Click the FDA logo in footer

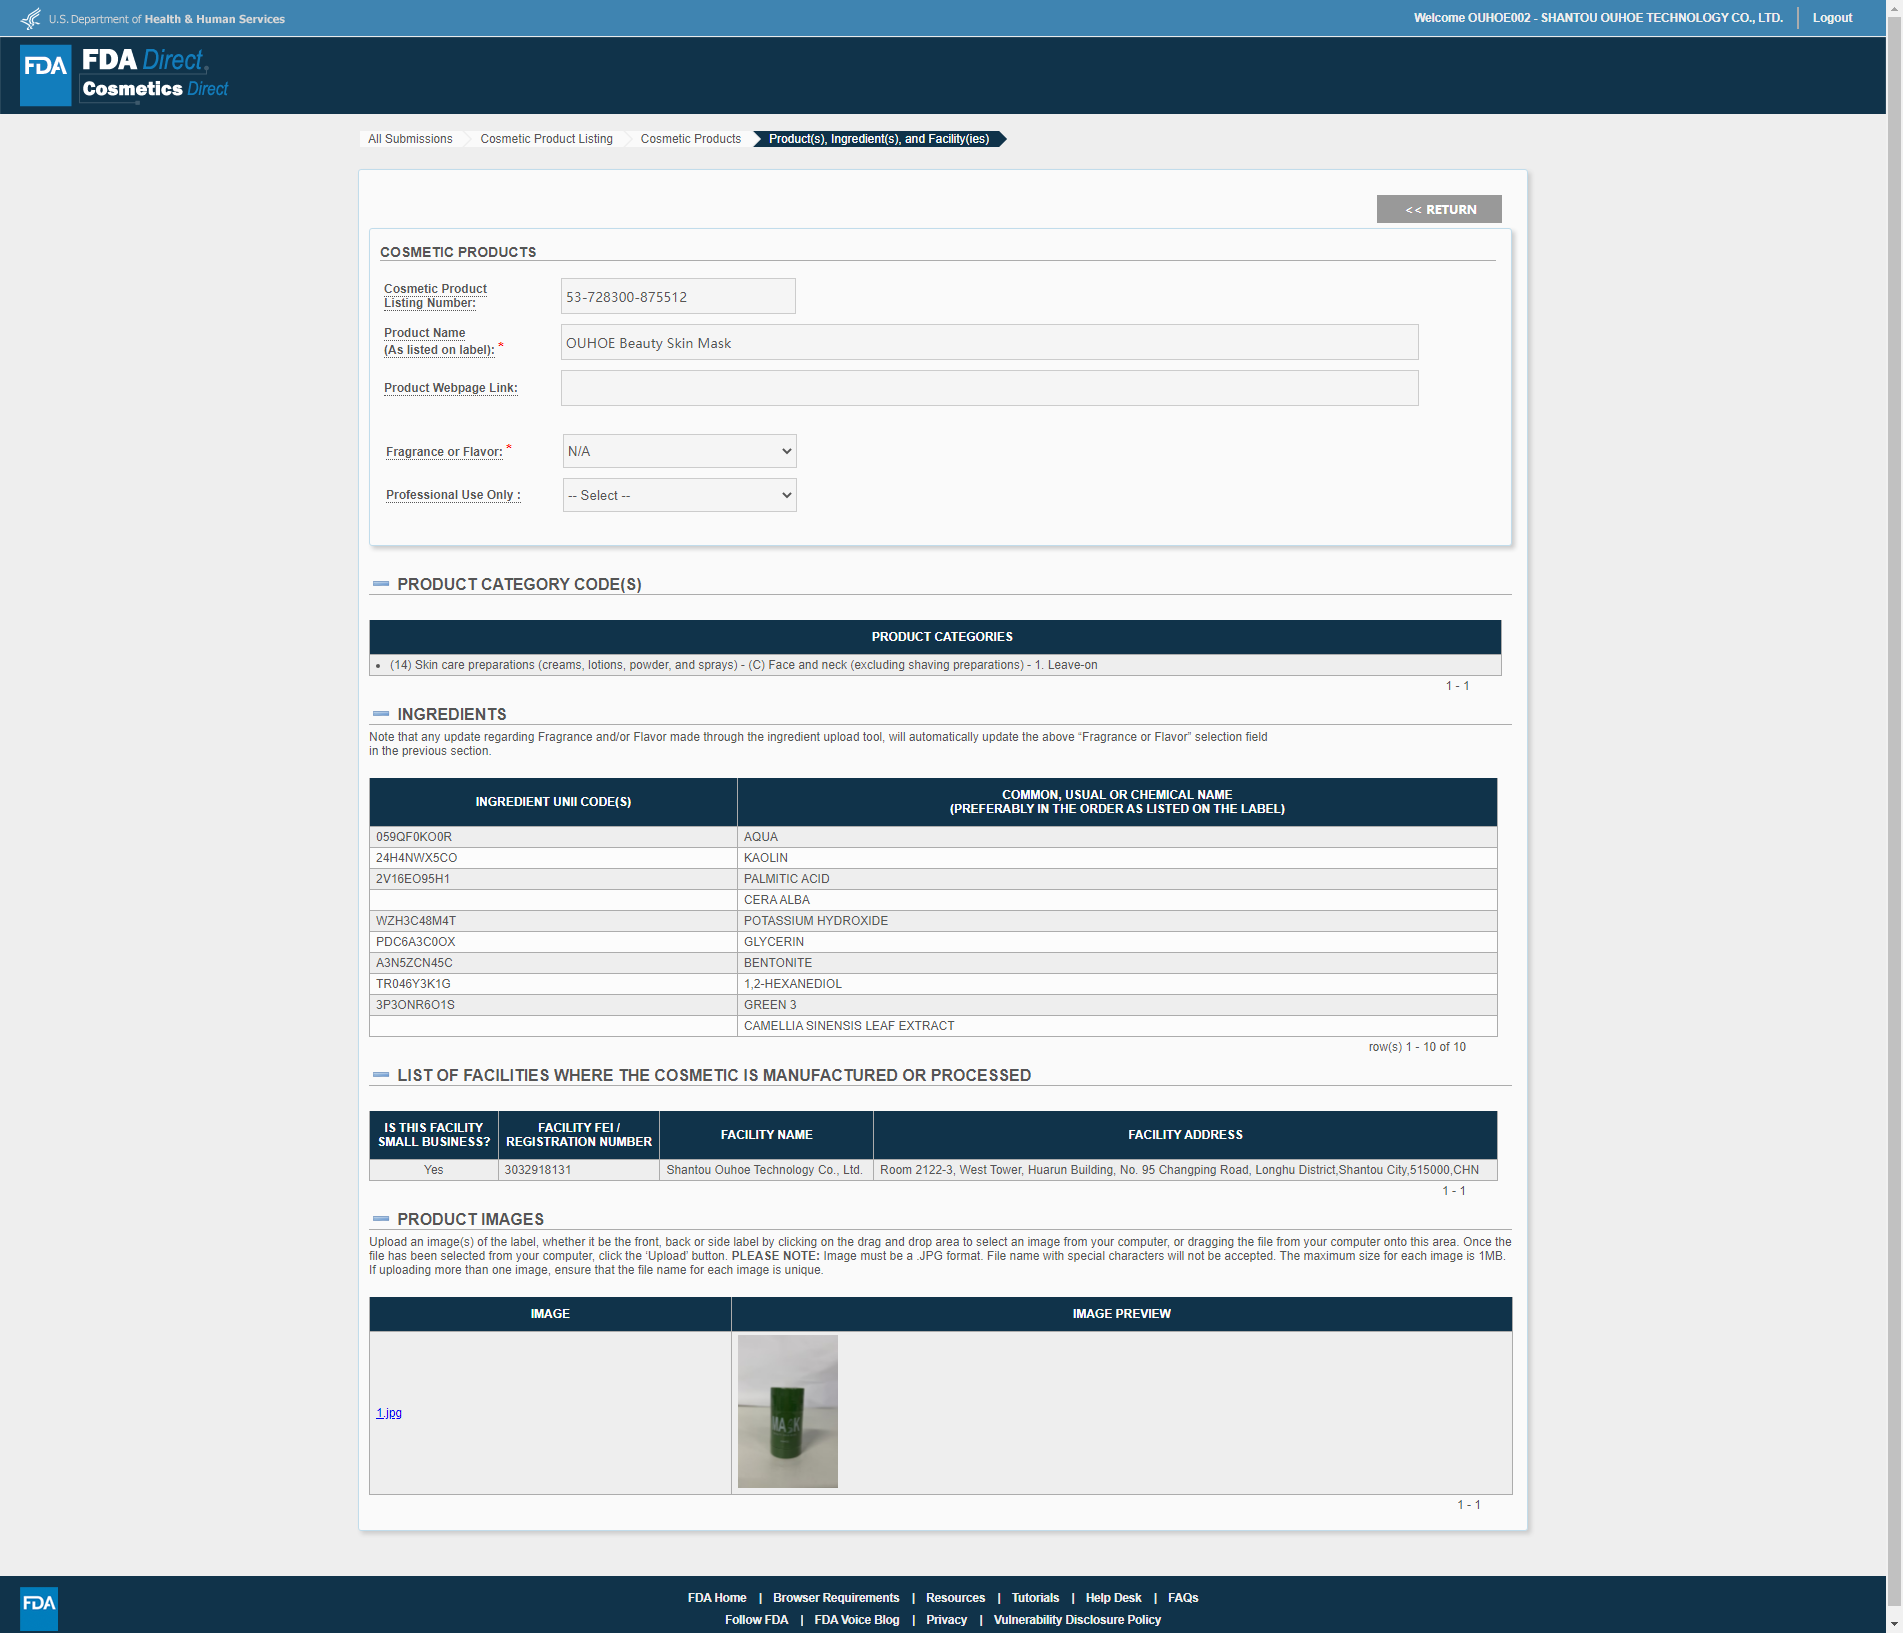(x=39, y=1608)
